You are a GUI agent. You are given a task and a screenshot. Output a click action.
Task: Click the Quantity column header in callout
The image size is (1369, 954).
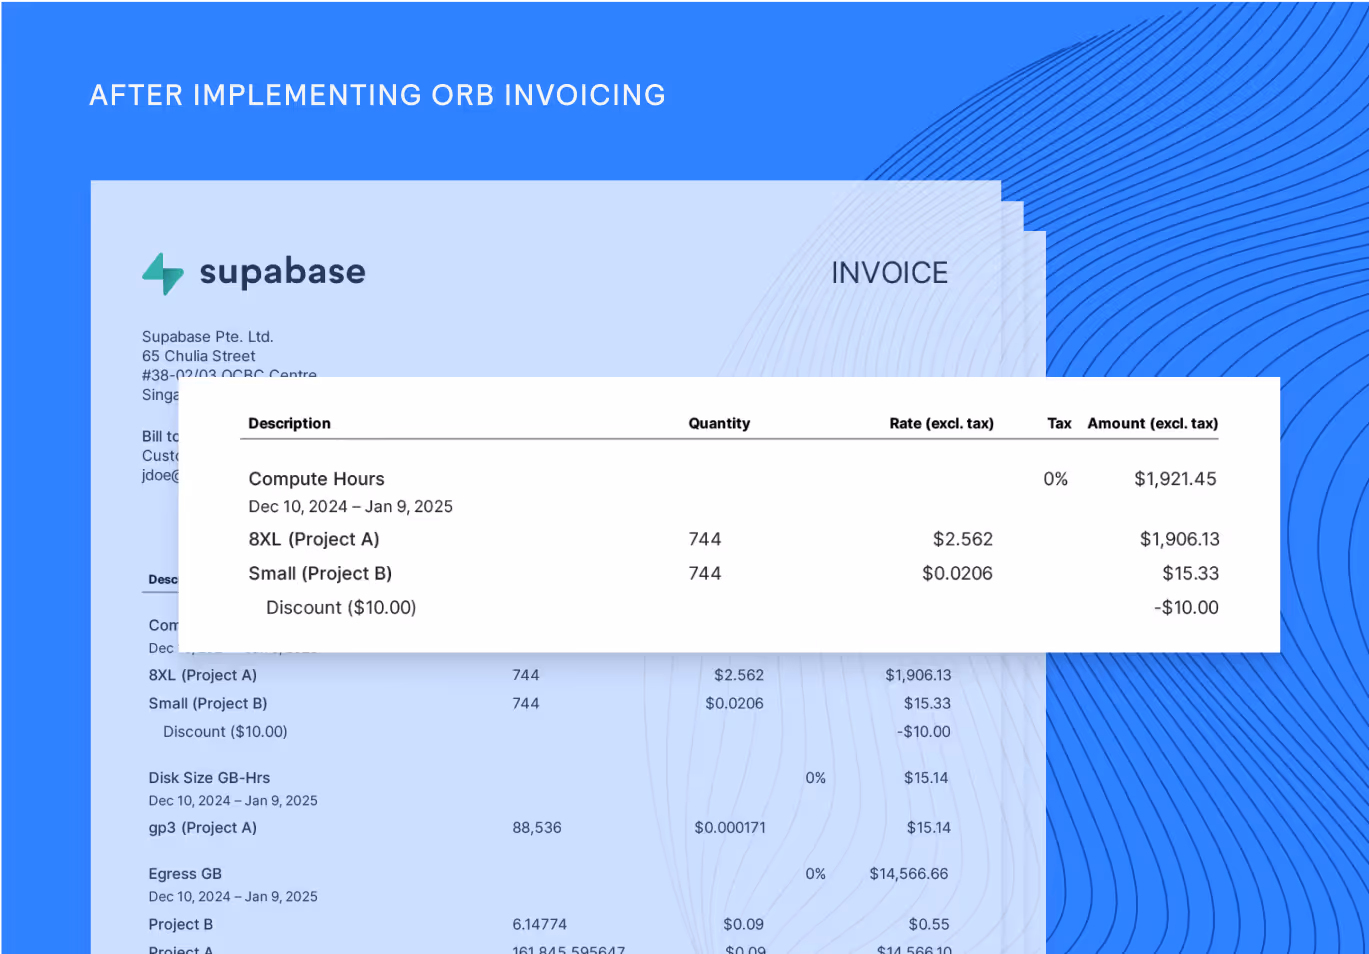719,423
